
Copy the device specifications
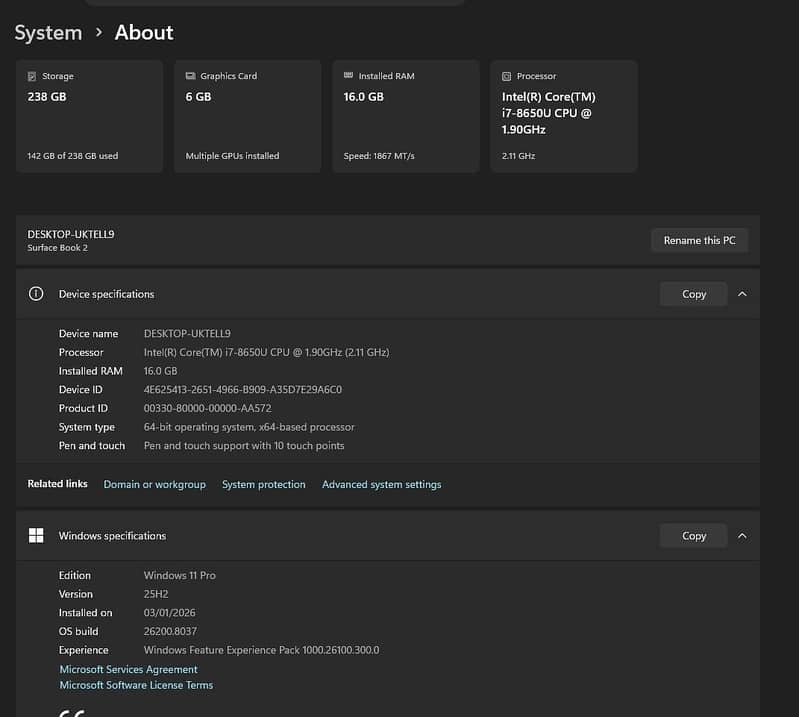point(693,294)
